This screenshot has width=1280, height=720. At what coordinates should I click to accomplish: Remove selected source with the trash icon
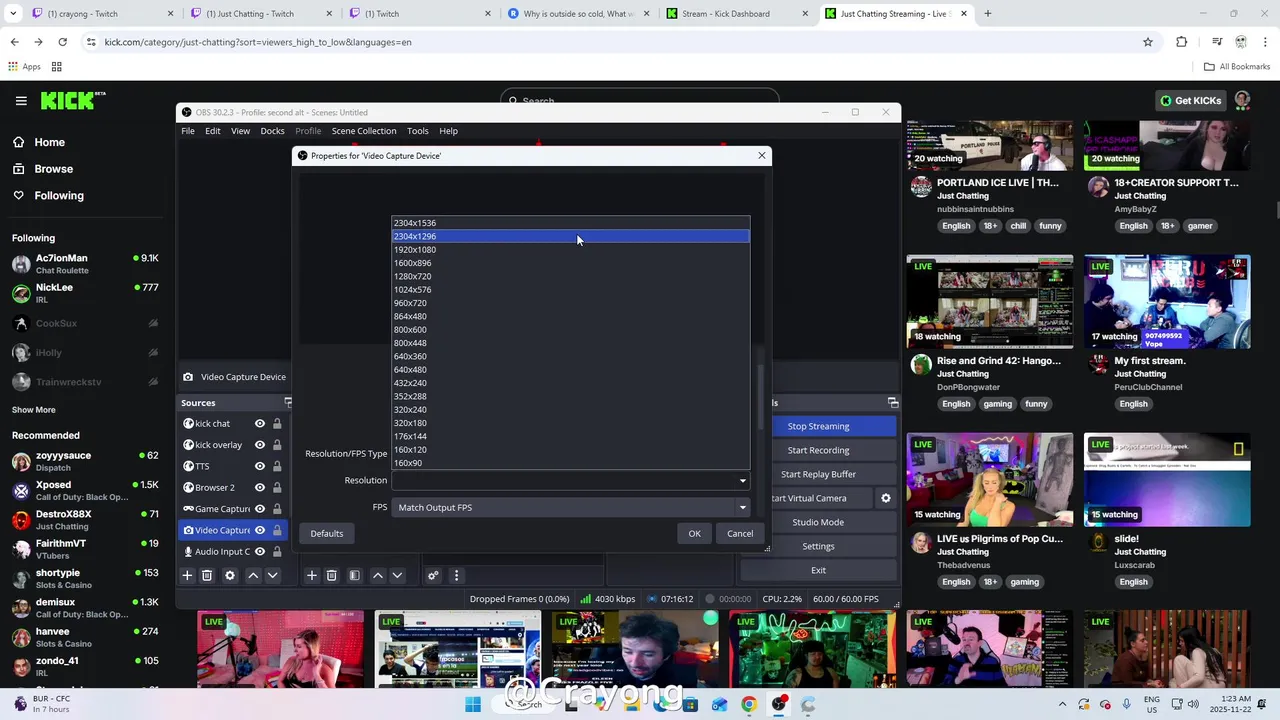point(207,575)
